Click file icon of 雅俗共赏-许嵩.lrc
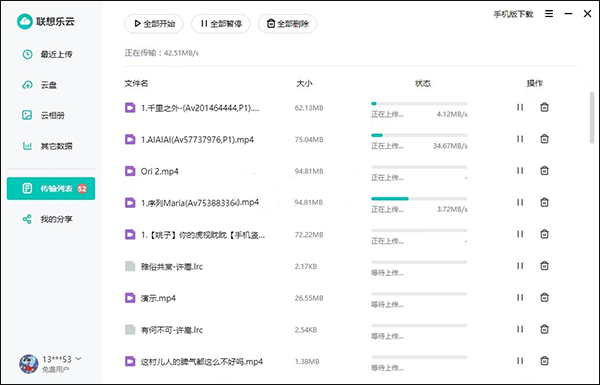Screen dimensions: 600x385 click(130, 266)
